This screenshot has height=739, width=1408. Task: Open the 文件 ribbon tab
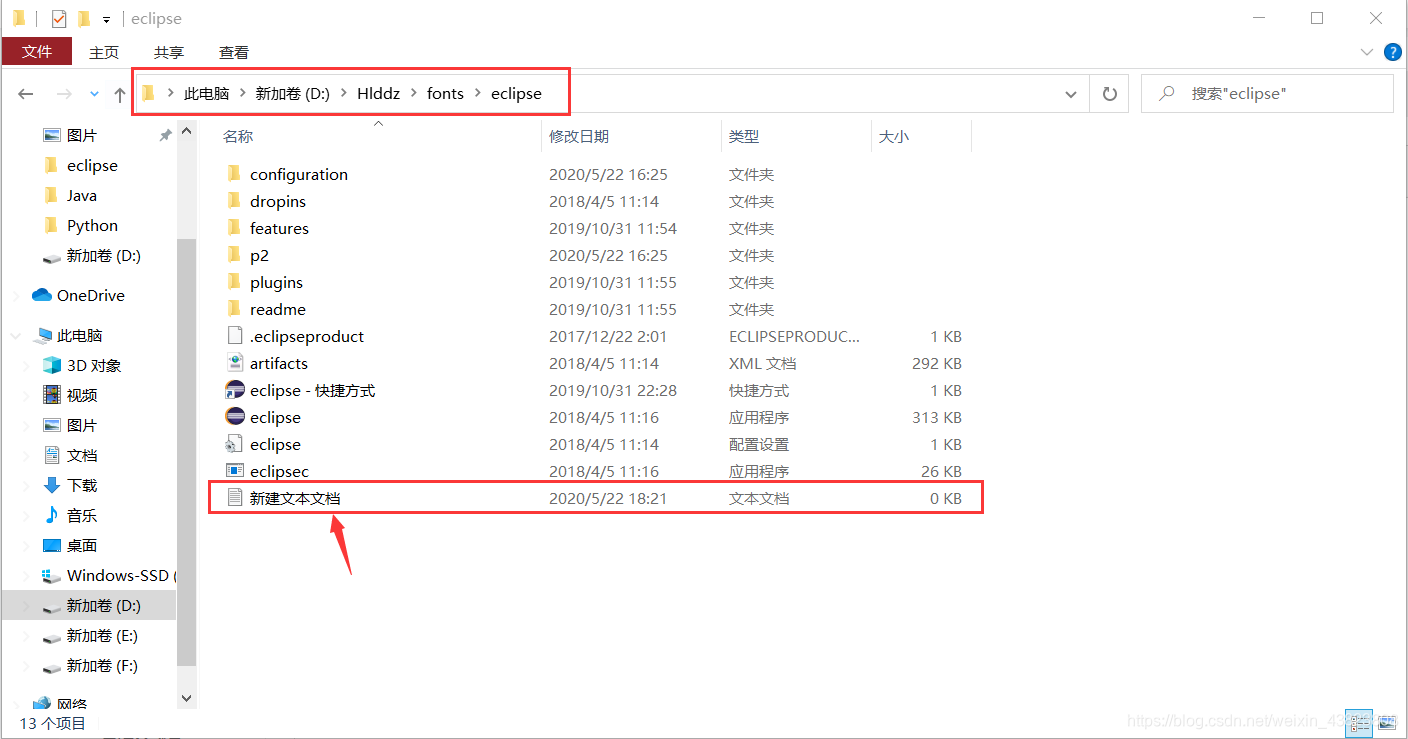click(37, 52)
